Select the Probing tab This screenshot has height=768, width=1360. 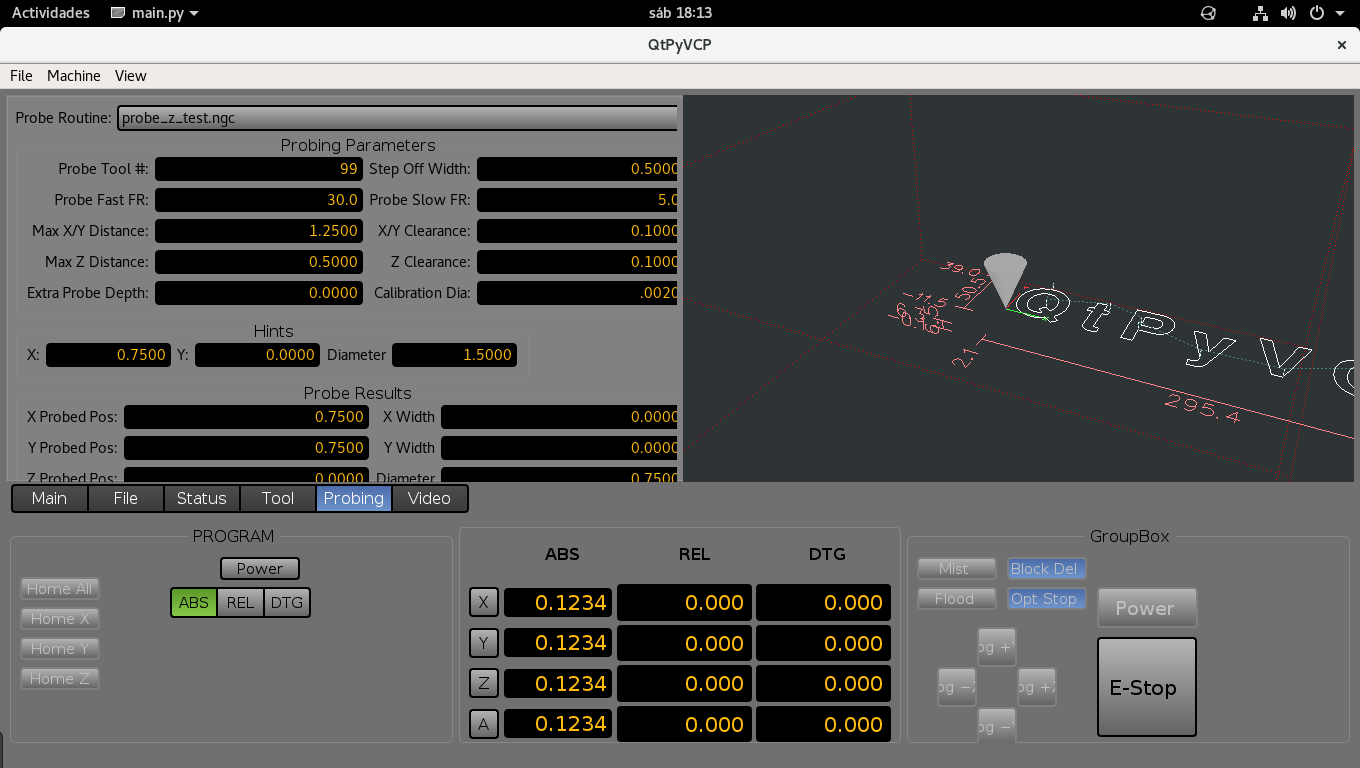(354, 498)
